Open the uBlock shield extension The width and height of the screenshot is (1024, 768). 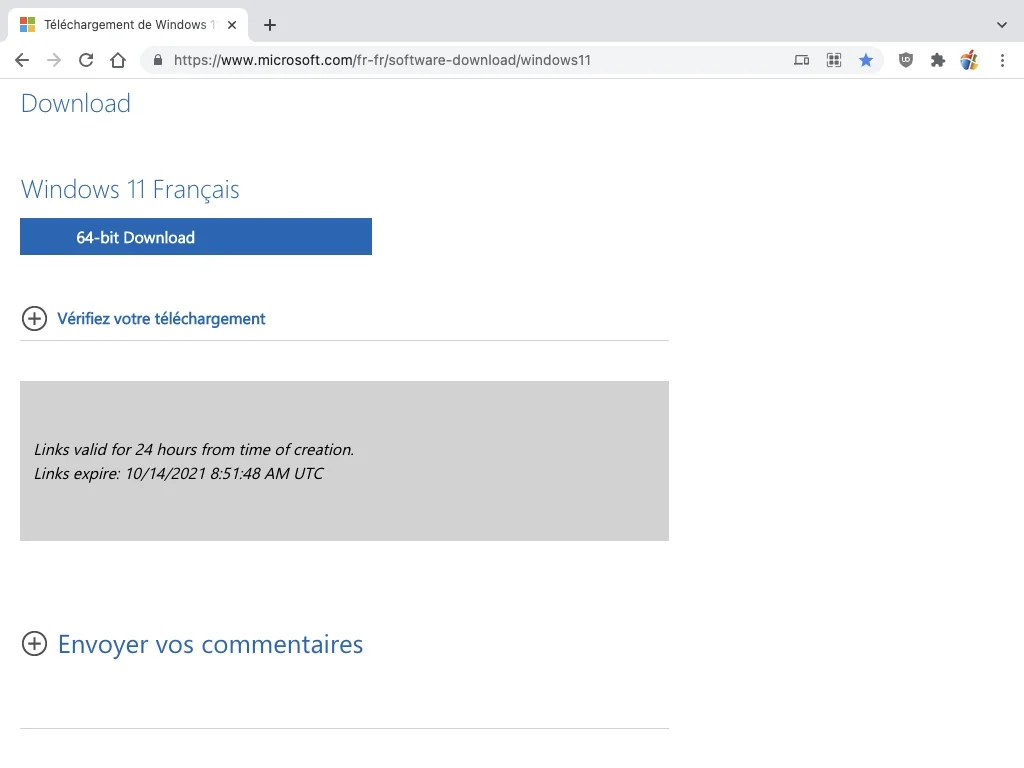905,60
